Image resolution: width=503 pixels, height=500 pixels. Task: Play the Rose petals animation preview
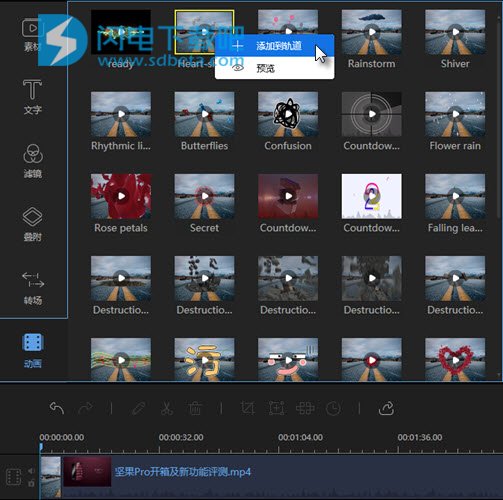[x=121, y=196]
